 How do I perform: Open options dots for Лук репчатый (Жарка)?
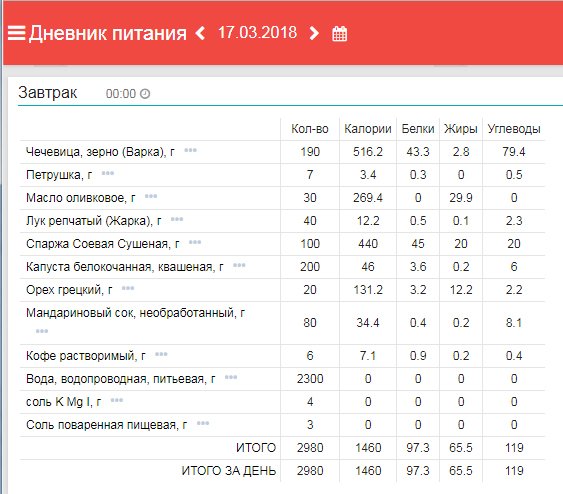pyautogui.click(x=177, y=219)
